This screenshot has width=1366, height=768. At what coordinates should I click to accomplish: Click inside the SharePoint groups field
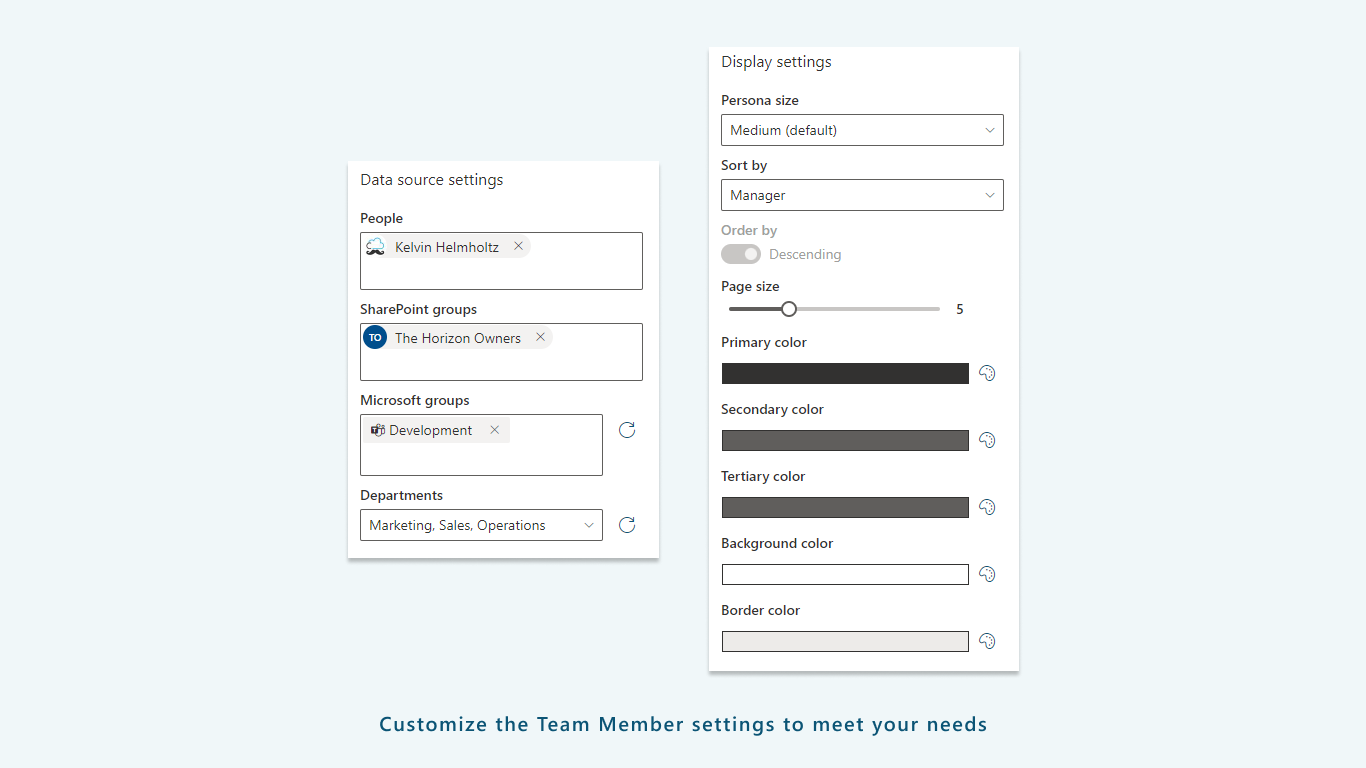pos(501,352)
